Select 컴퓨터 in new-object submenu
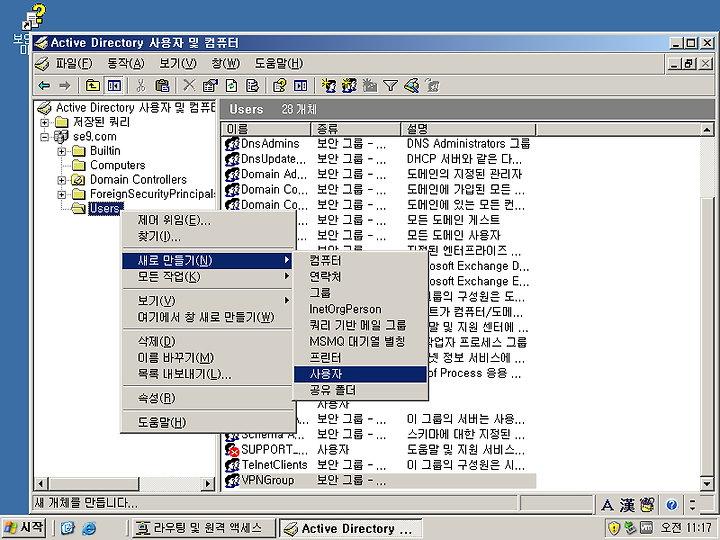Image resolution: width=720 pixels, height=540 pixels. coord(360,261)
